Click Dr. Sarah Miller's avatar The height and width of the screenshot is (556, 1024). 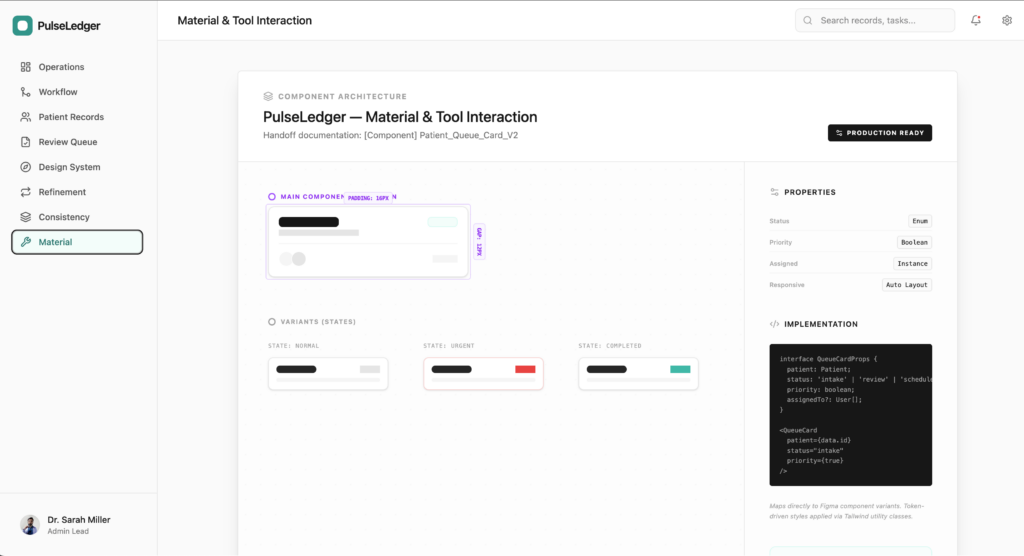click(x=30, y=525)
